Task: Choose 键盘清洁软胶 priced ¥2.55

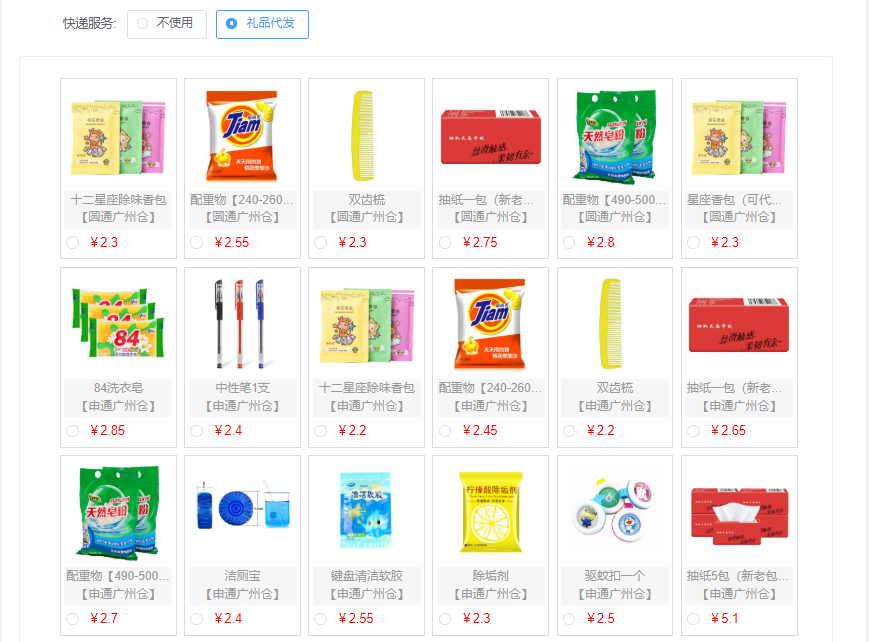Action: point(320,619)
